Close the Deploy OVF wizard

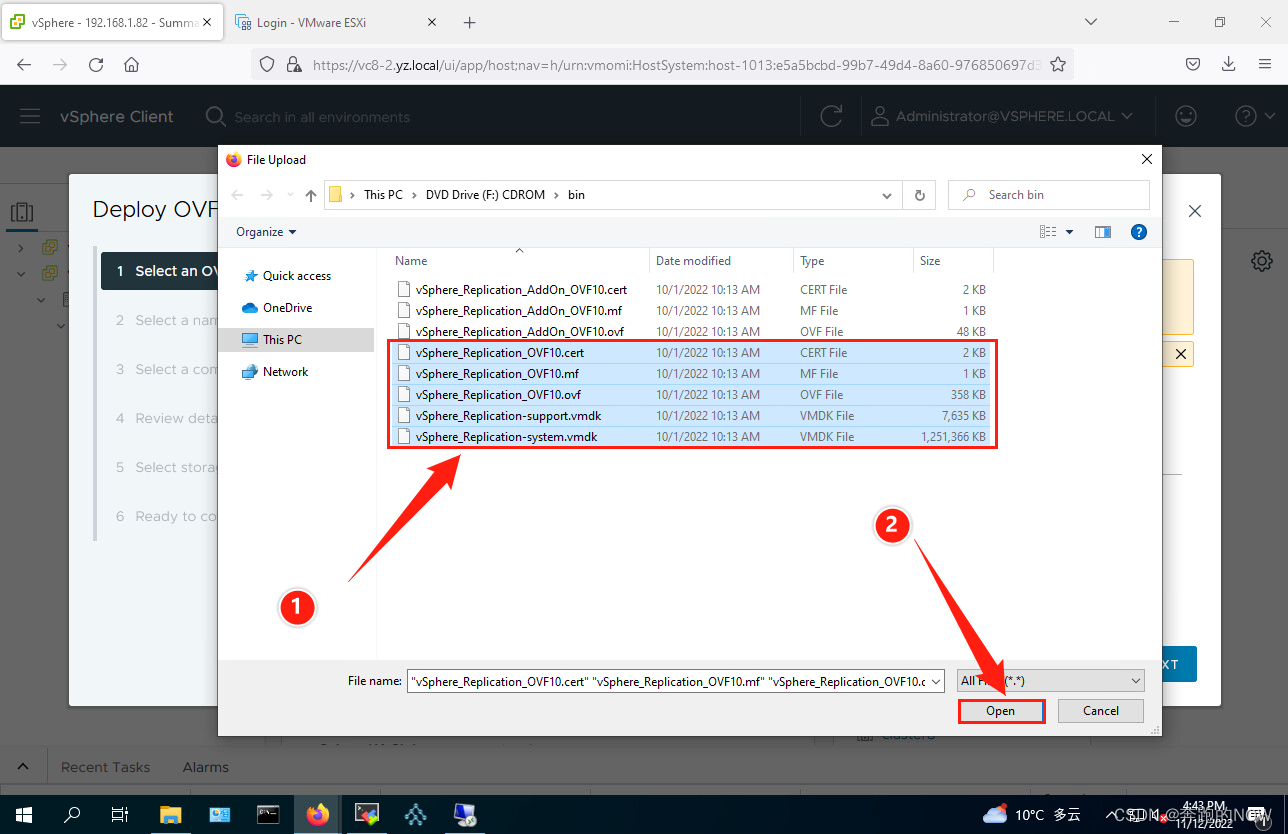click(1194, 211)
